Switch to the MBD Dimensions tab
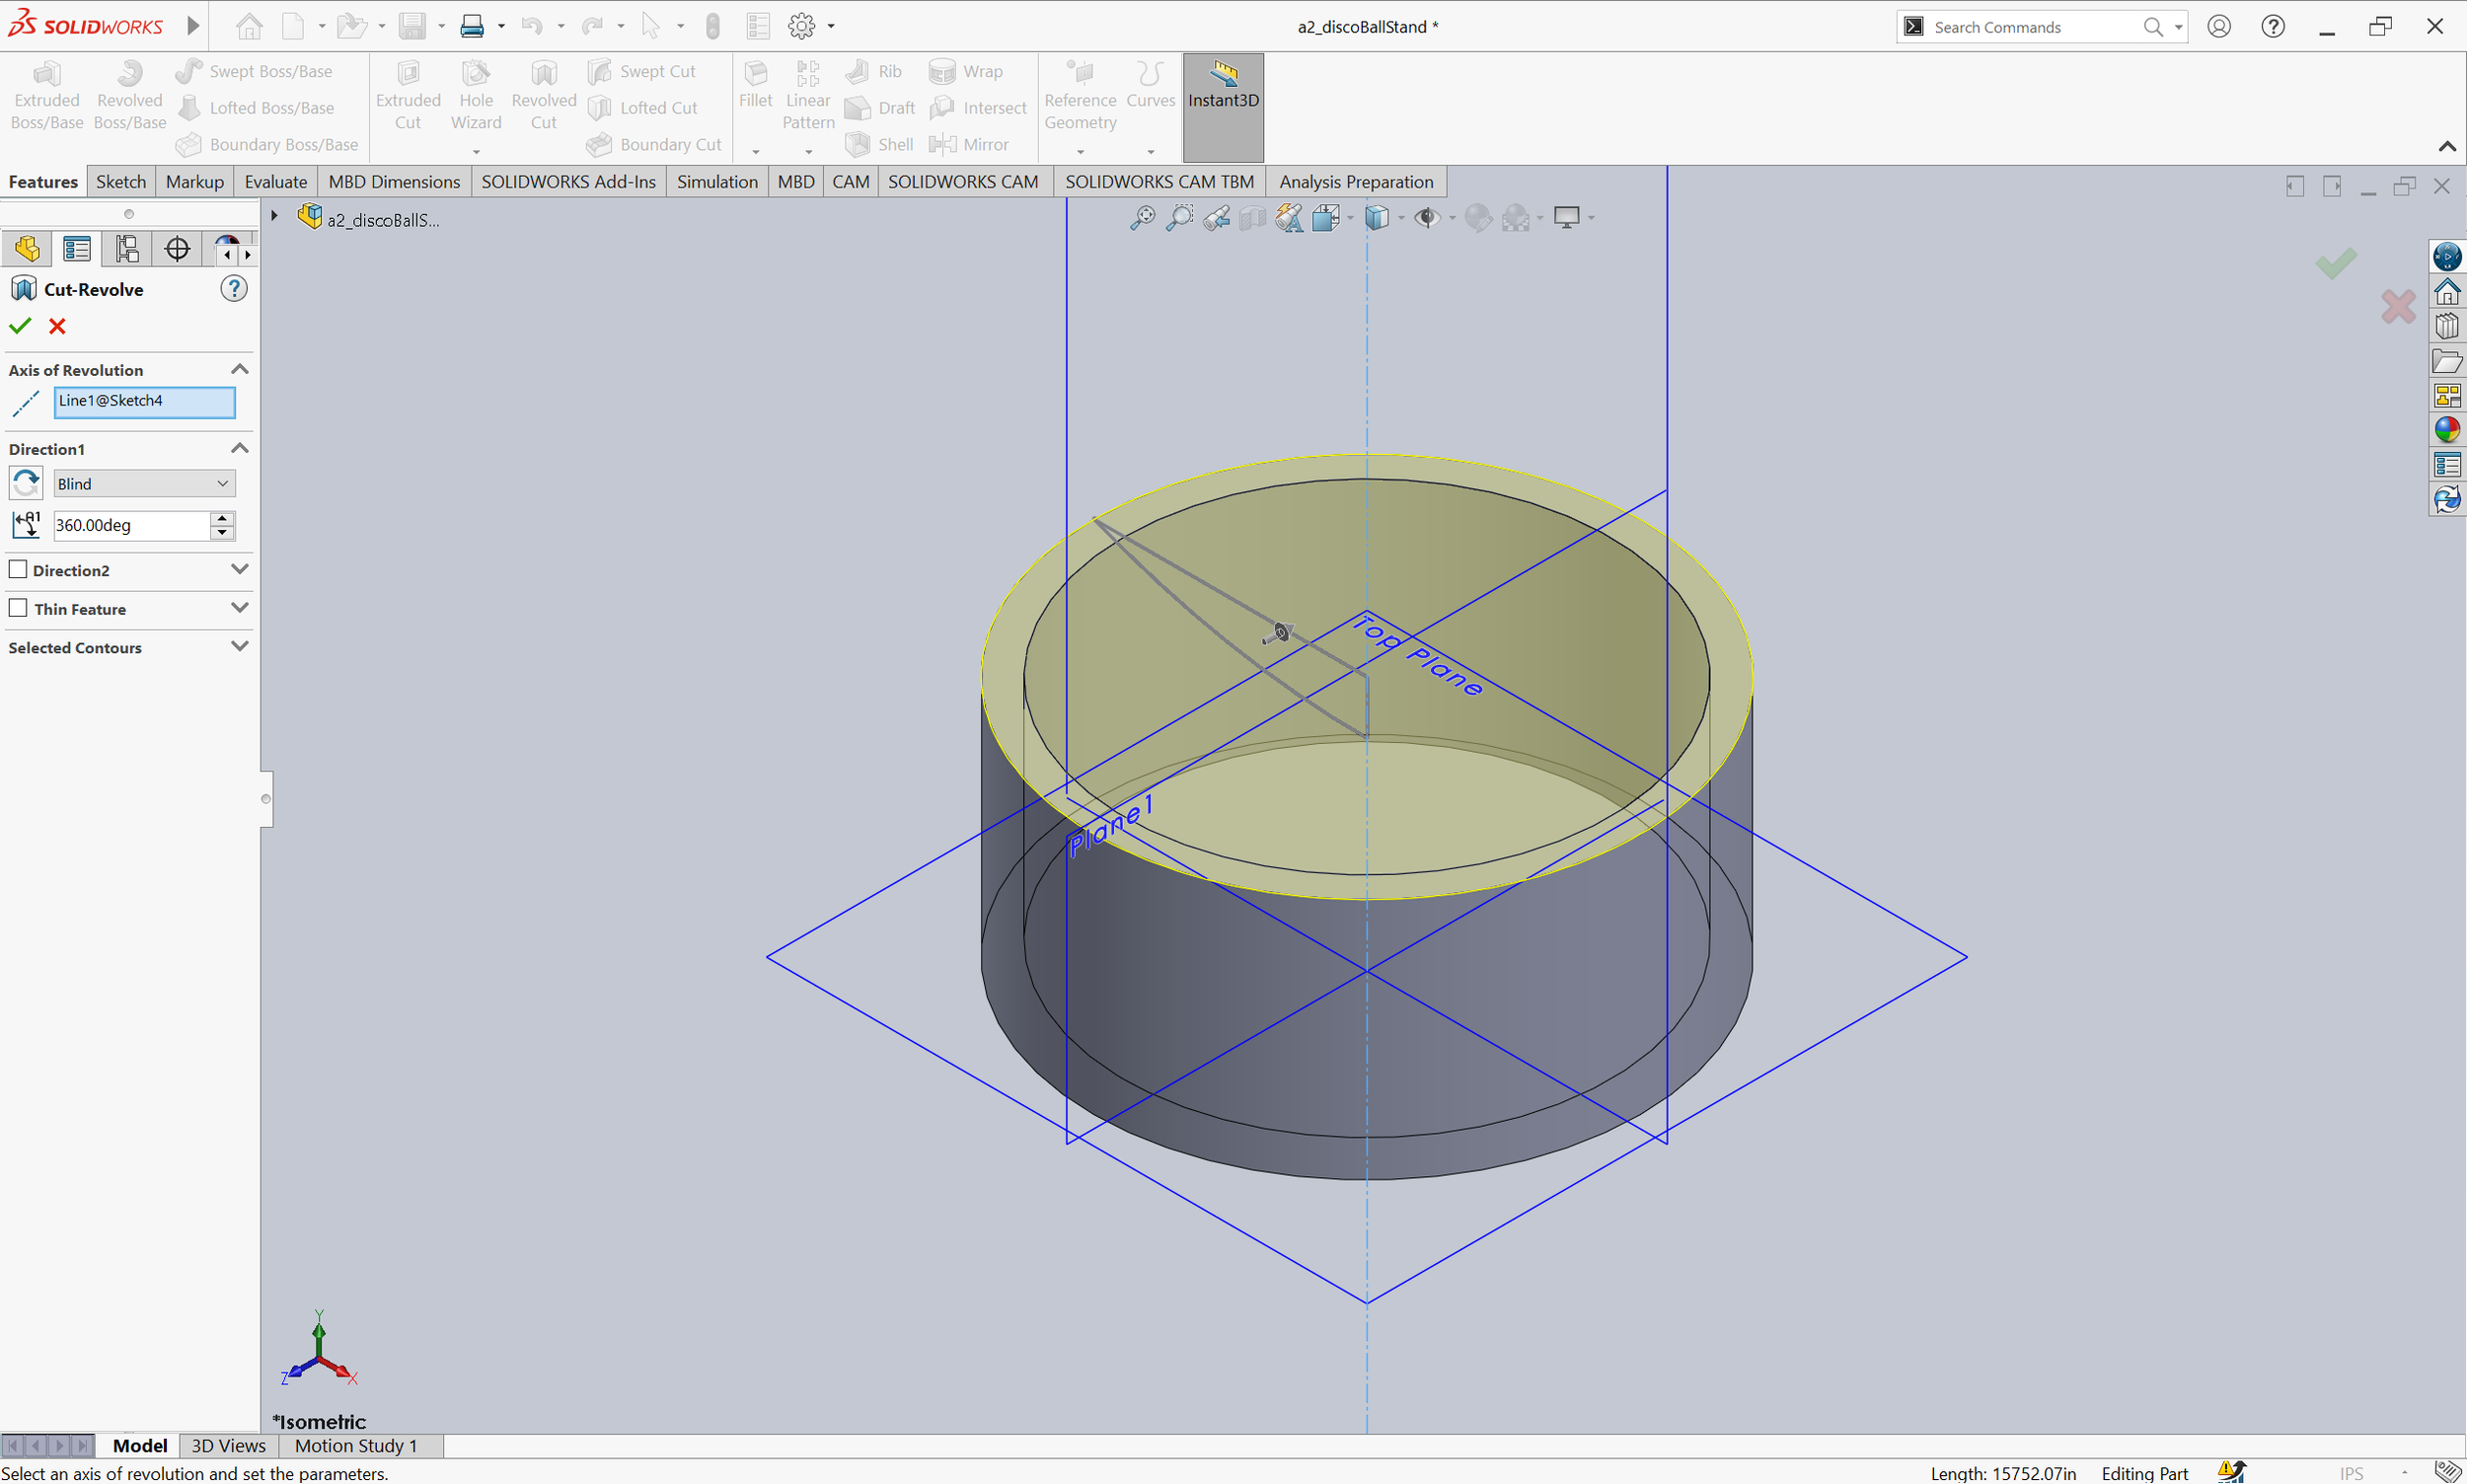Image resolution: width=2467 pixels, height=1484 pixels. tap(394, 182)
